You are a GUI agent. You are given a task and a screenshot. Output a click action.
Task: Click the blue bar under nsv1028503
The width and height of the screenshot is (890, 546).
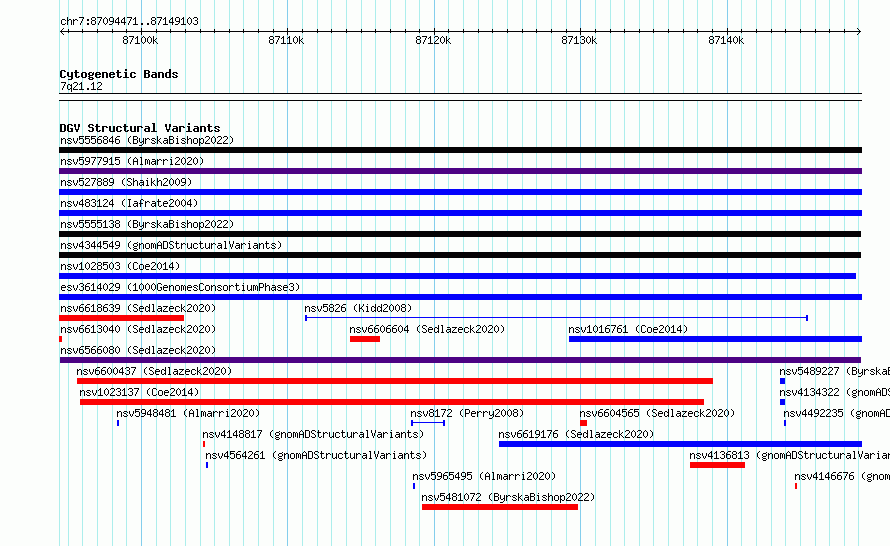coord(457,276)
